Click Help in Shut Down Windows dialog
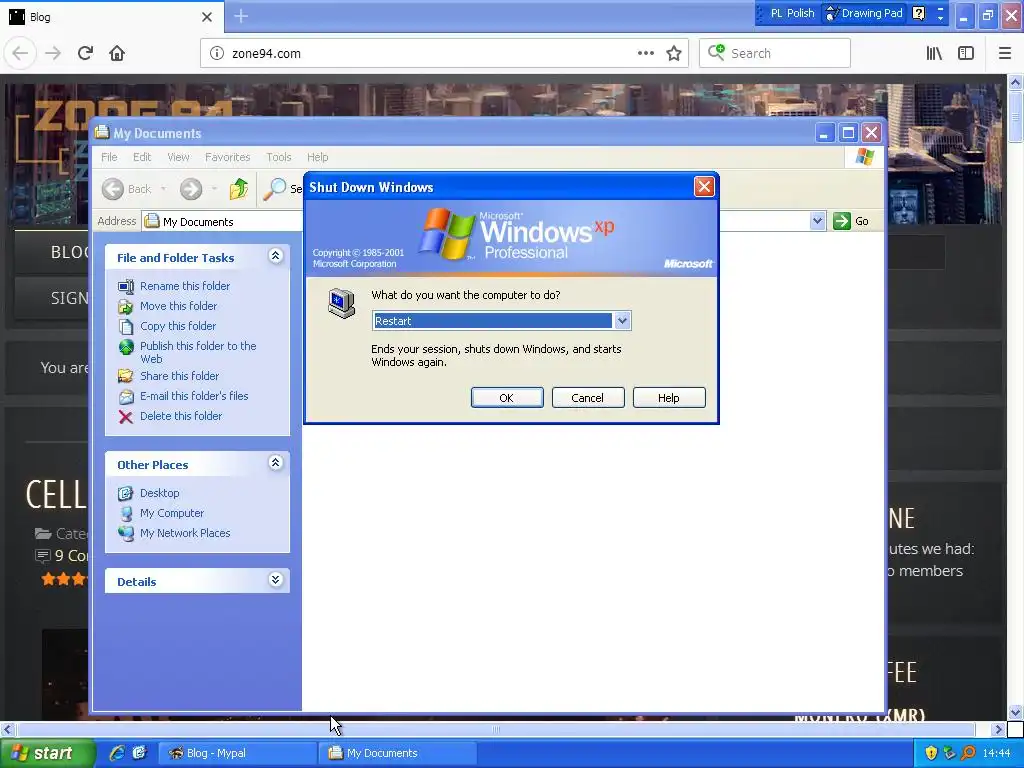The height and width of the screenshot is (768, 1024). [669, 398]
